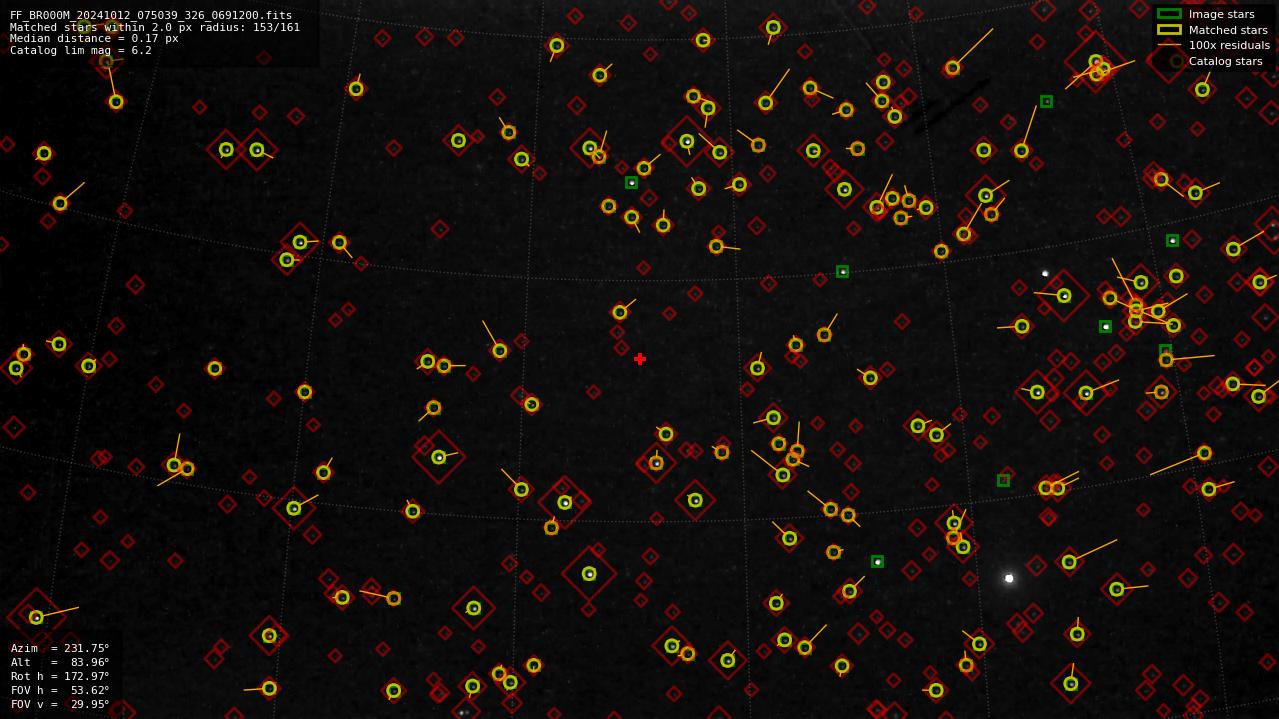Viewport: 1279px width, 719px height.
Task: Select the 'FOV v = 29.95°' value
Action: pyautogui.click(x=60, y=704)
